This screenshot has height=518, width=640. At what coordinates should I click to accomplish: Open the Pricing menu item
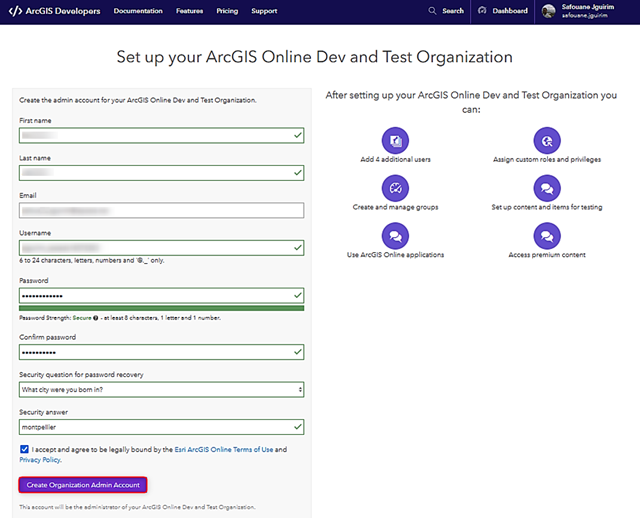(x=227, y=11)
